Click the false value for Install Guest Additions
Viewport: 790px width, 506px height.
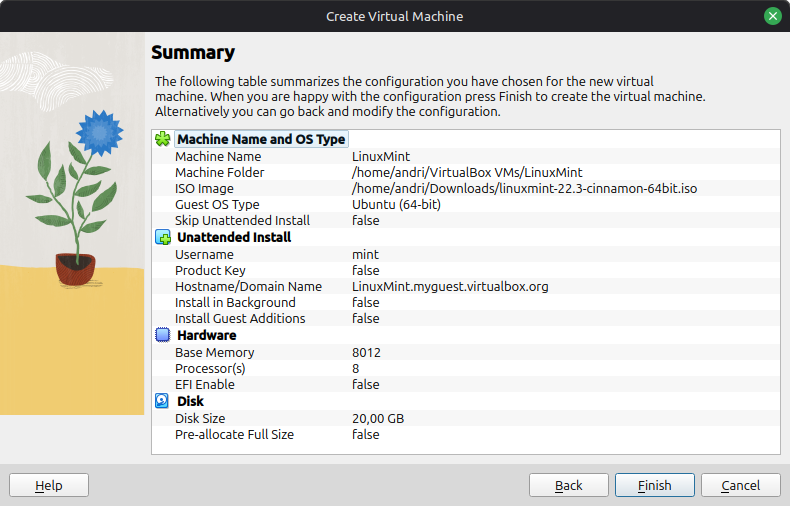[366, 319]
